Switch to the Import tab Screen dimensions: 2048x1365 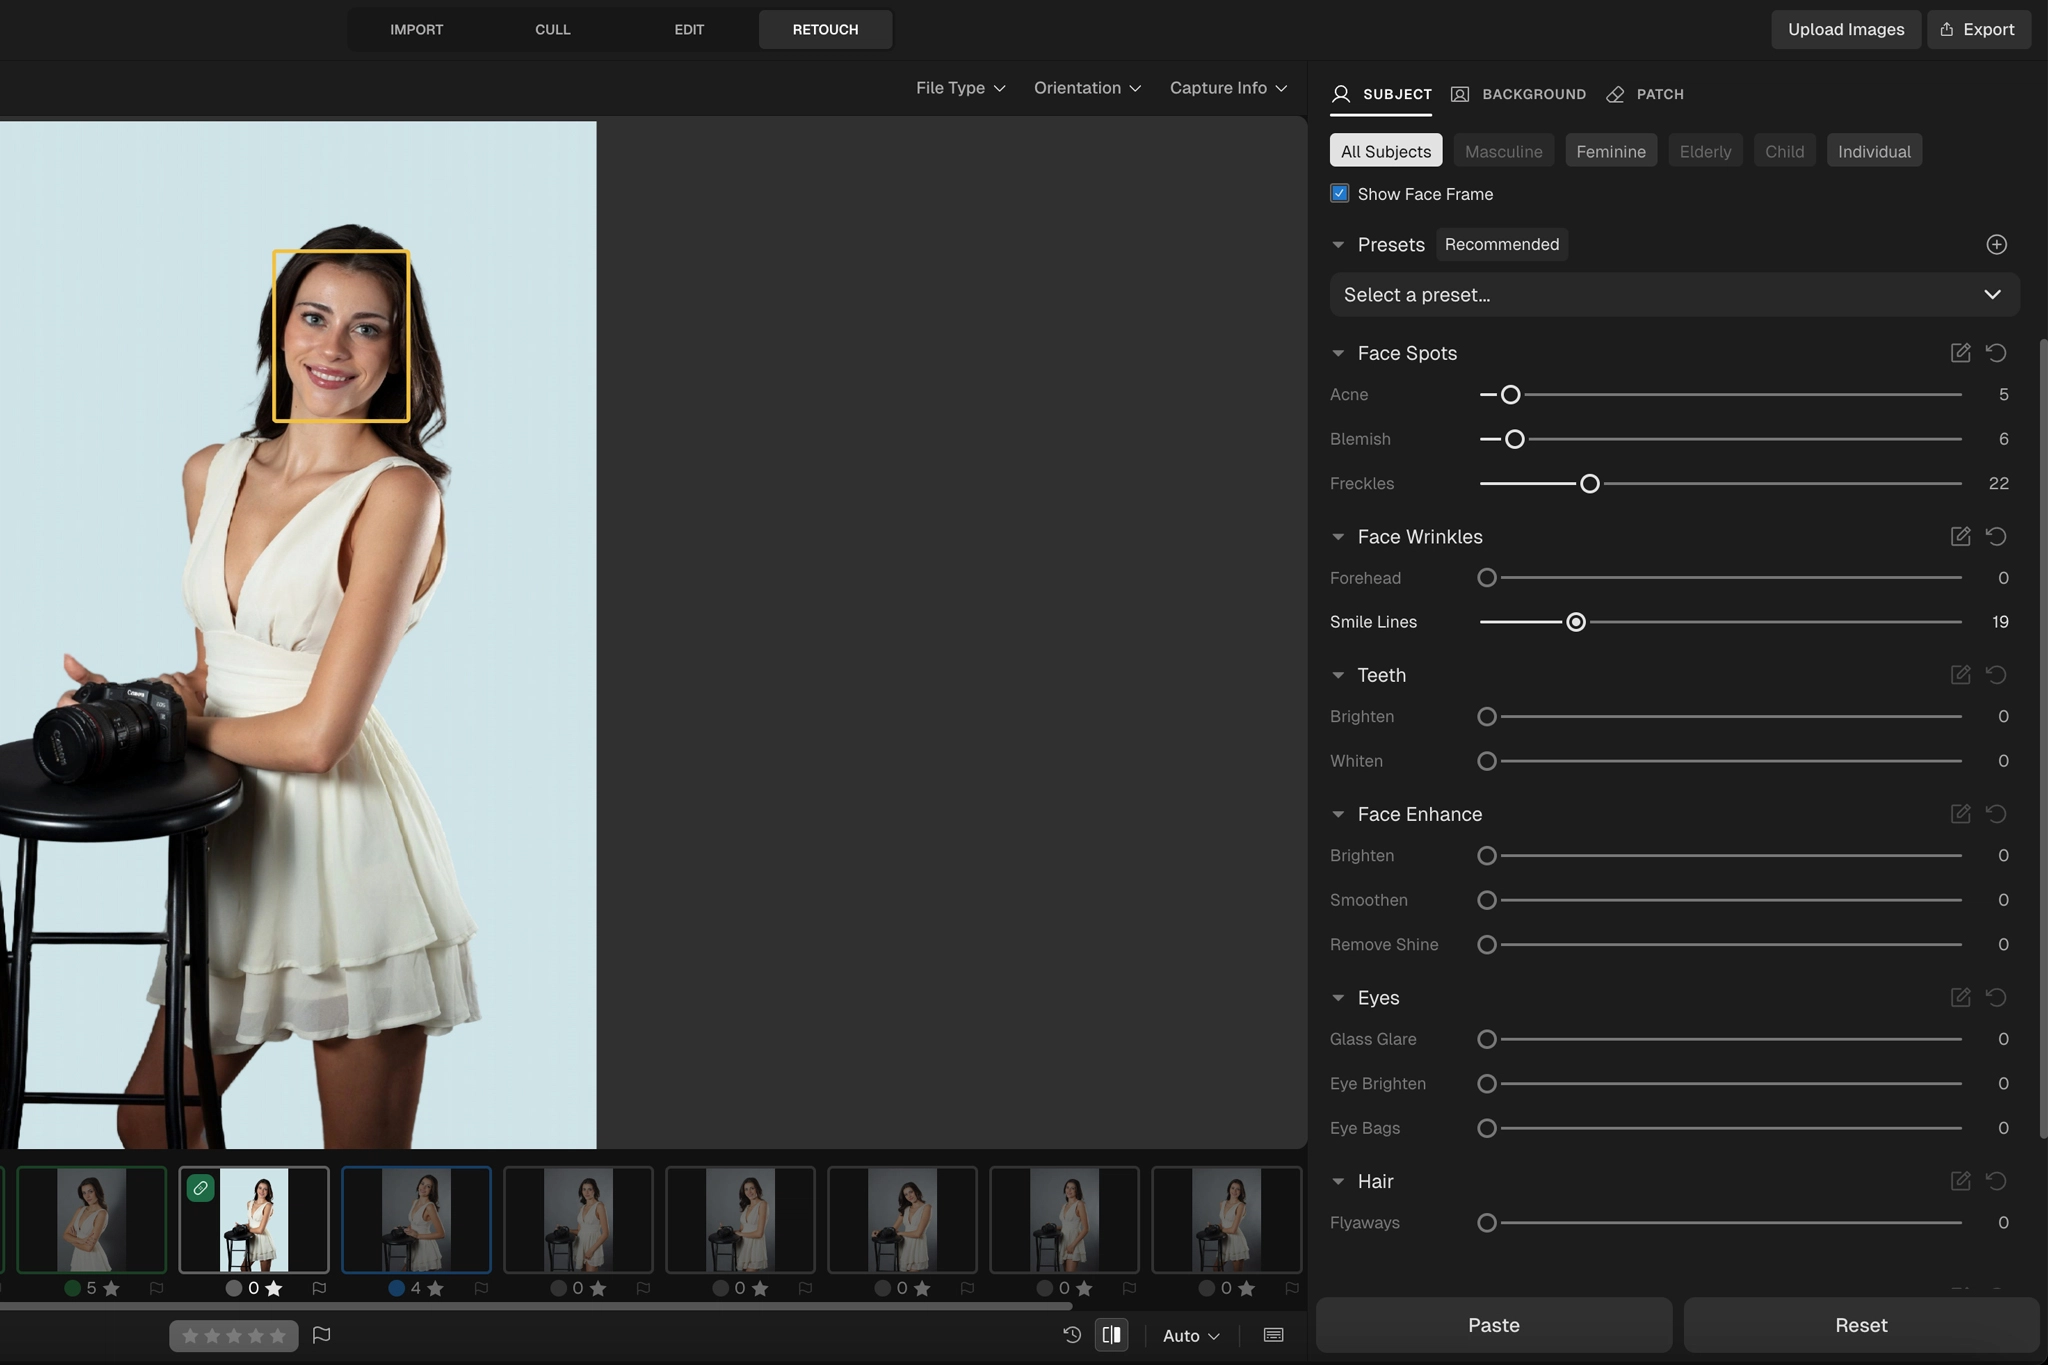[x=416, y=29]
